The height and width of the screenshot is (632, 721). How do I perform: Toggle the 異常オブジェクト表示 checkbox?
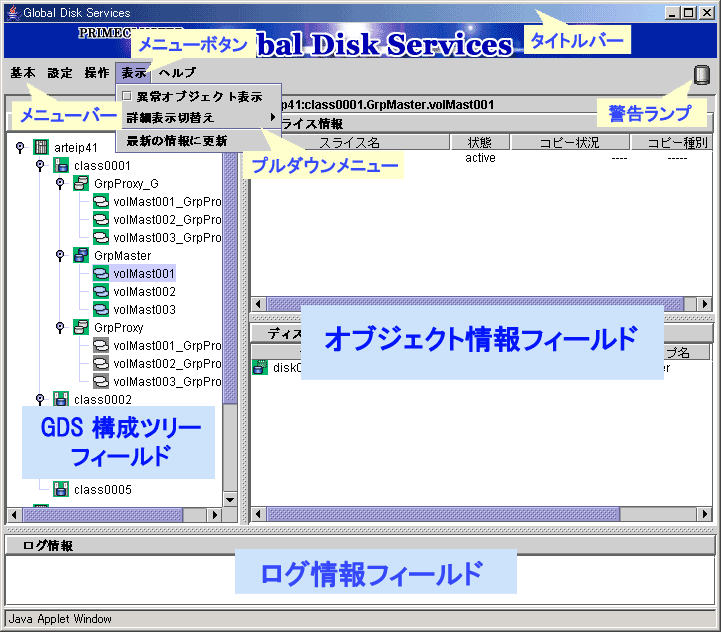pos(127,96)
